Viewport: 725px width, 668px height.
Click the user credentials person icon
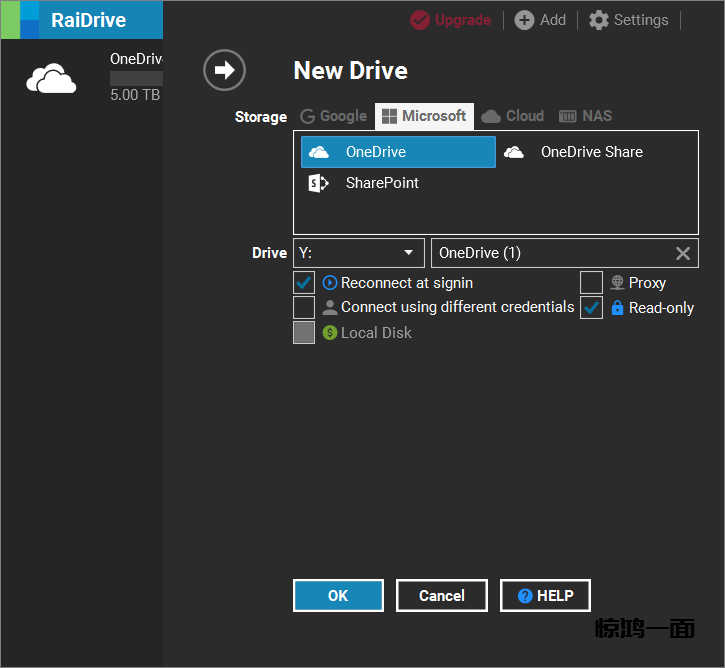tap(330, 307)
